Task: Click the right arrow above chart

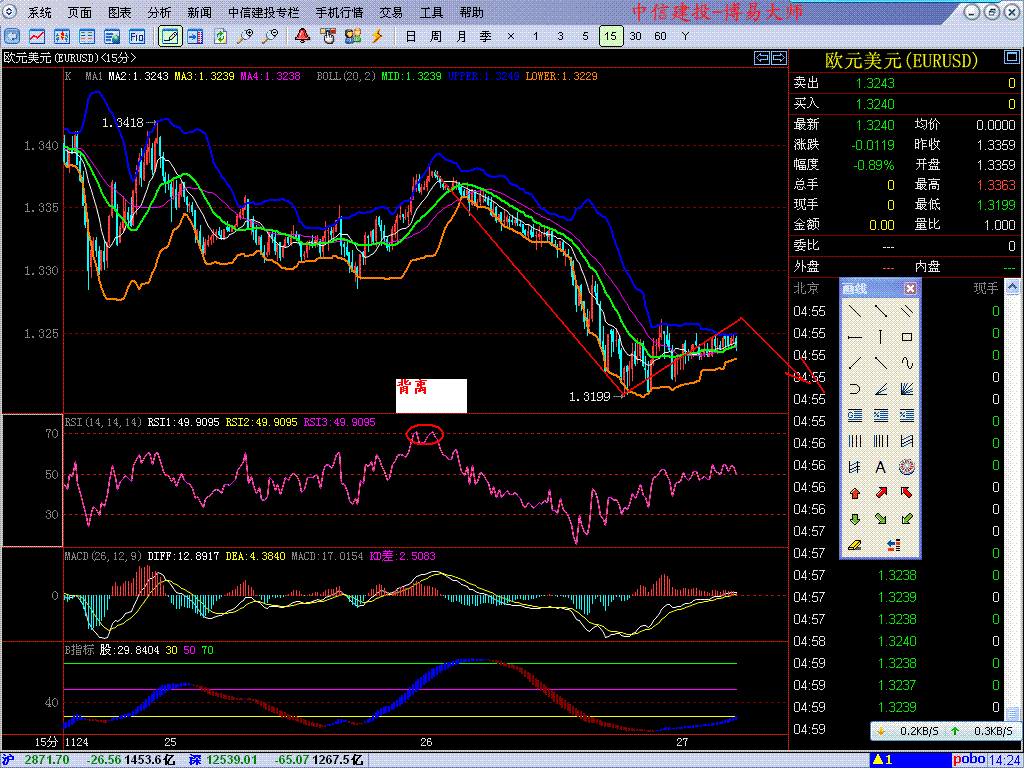Action: (x=777, y=57)
